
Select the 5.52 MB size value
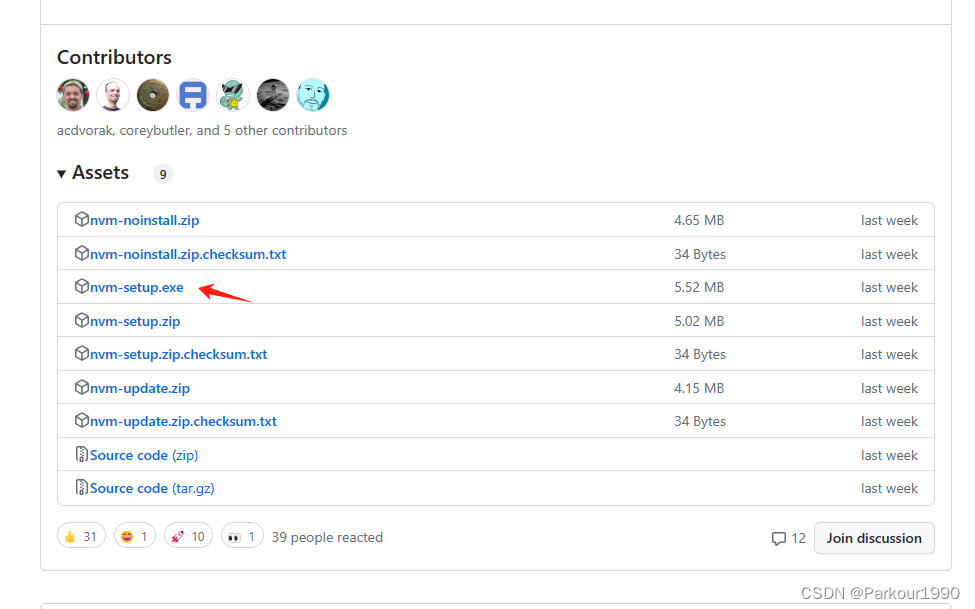point(699,287)
